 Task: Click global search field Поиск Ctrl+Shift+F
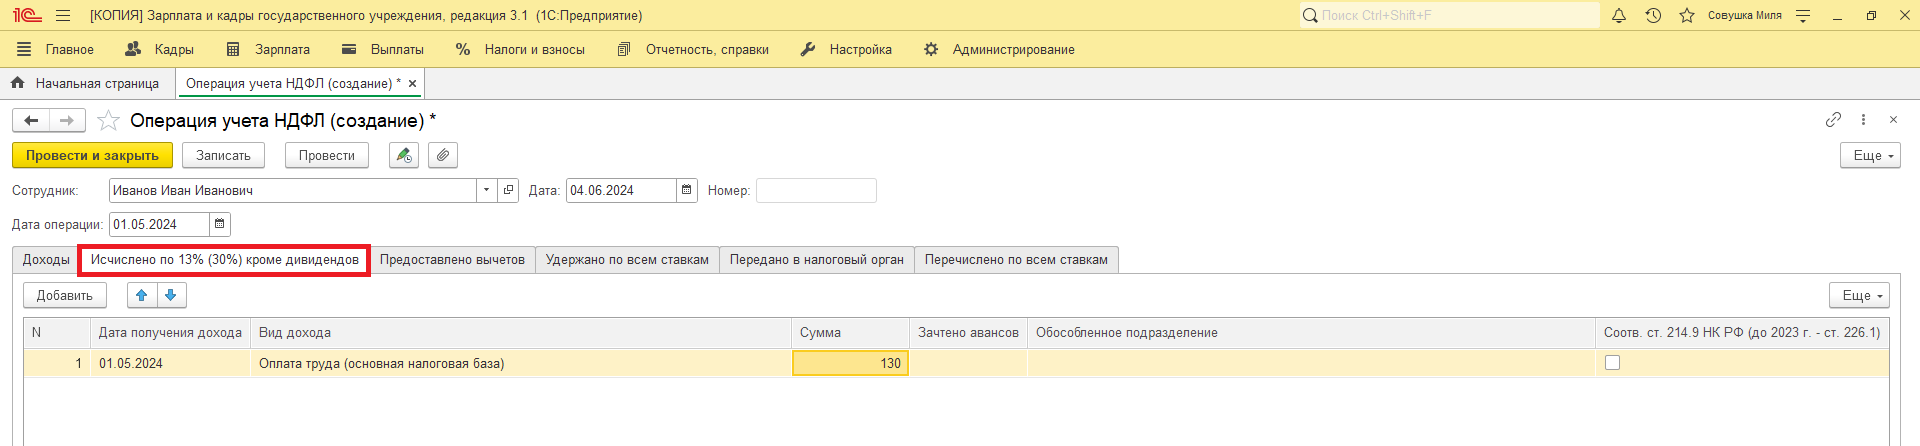pyautogui.click(x=1450, y=15)
